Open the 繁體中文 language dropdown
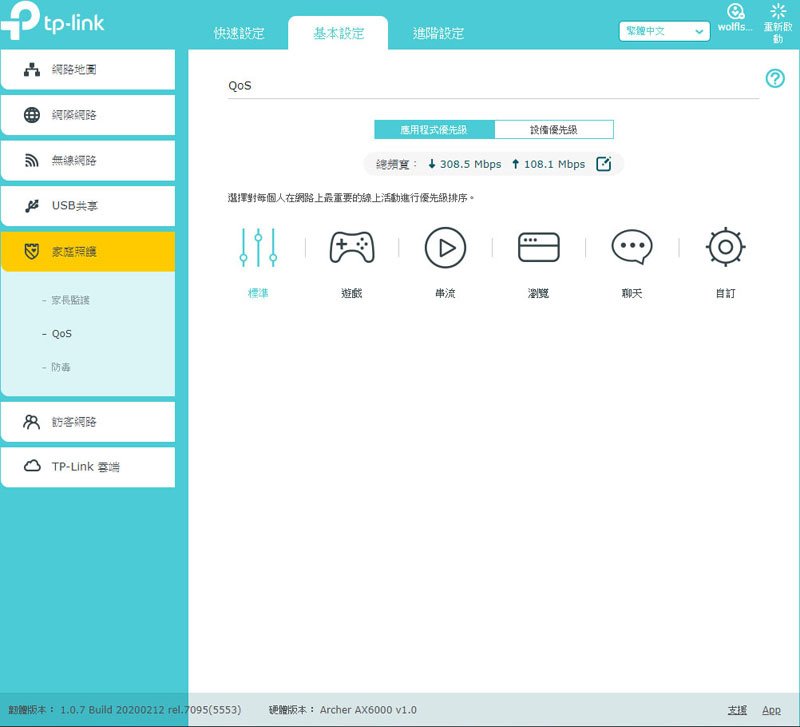 tap(664, 31)
